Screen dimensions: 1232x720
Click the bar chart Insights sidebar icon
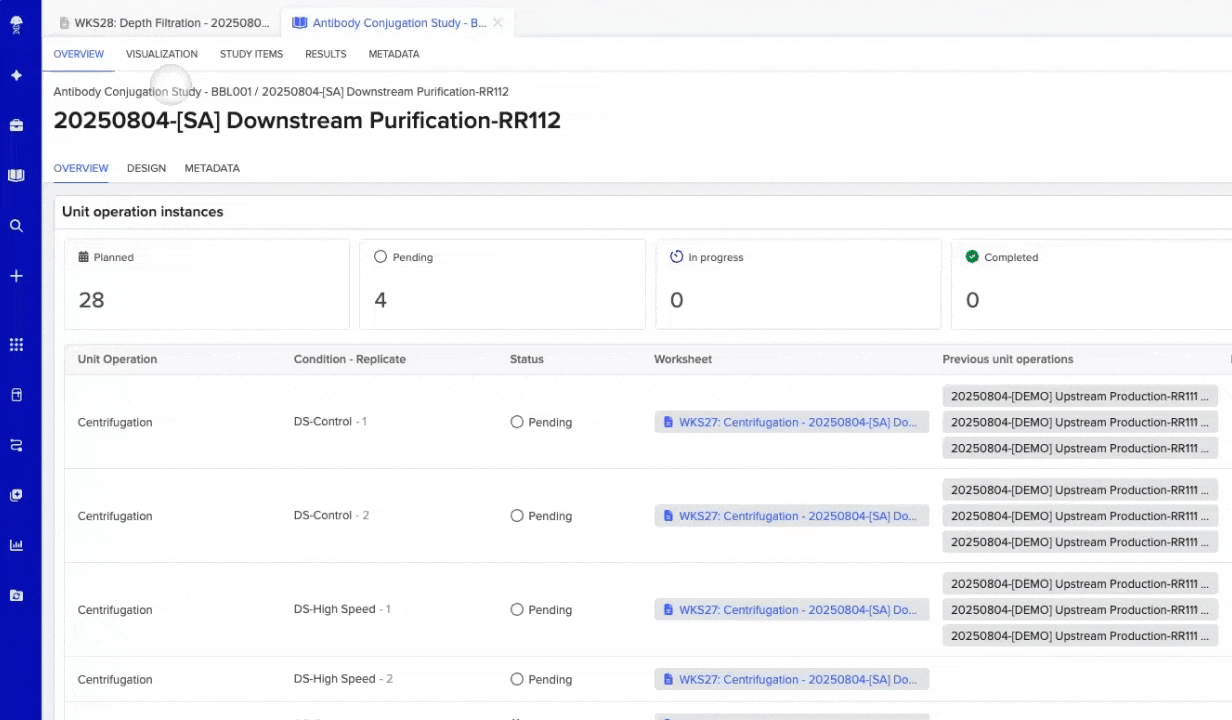point(16,545)
